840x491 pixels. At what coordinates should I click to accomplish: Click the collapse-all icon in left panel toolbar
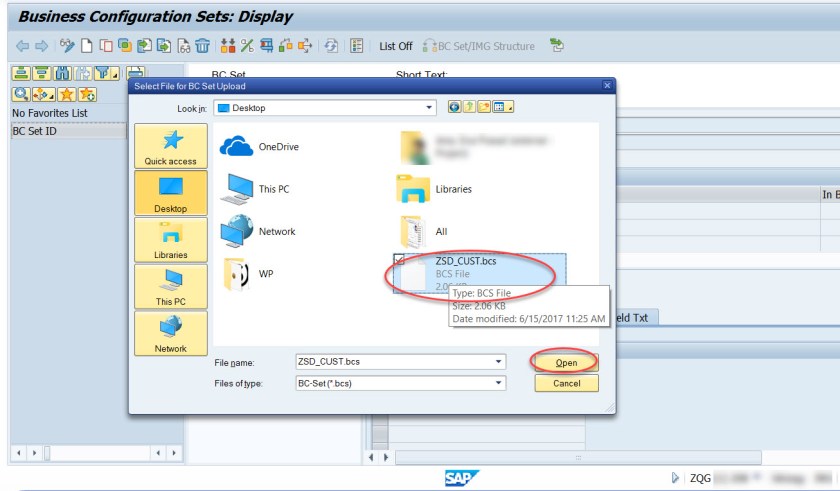41,73
